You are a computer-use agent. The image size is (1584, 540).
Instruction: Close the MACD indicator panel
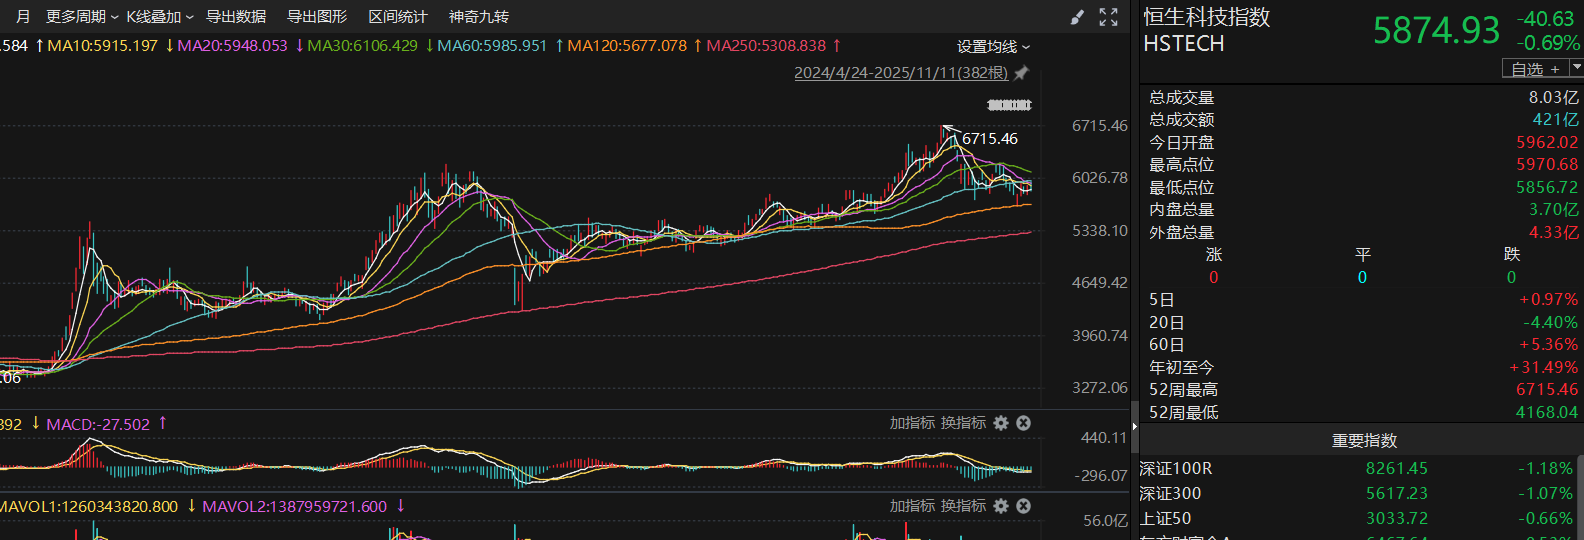[1023, 423]
